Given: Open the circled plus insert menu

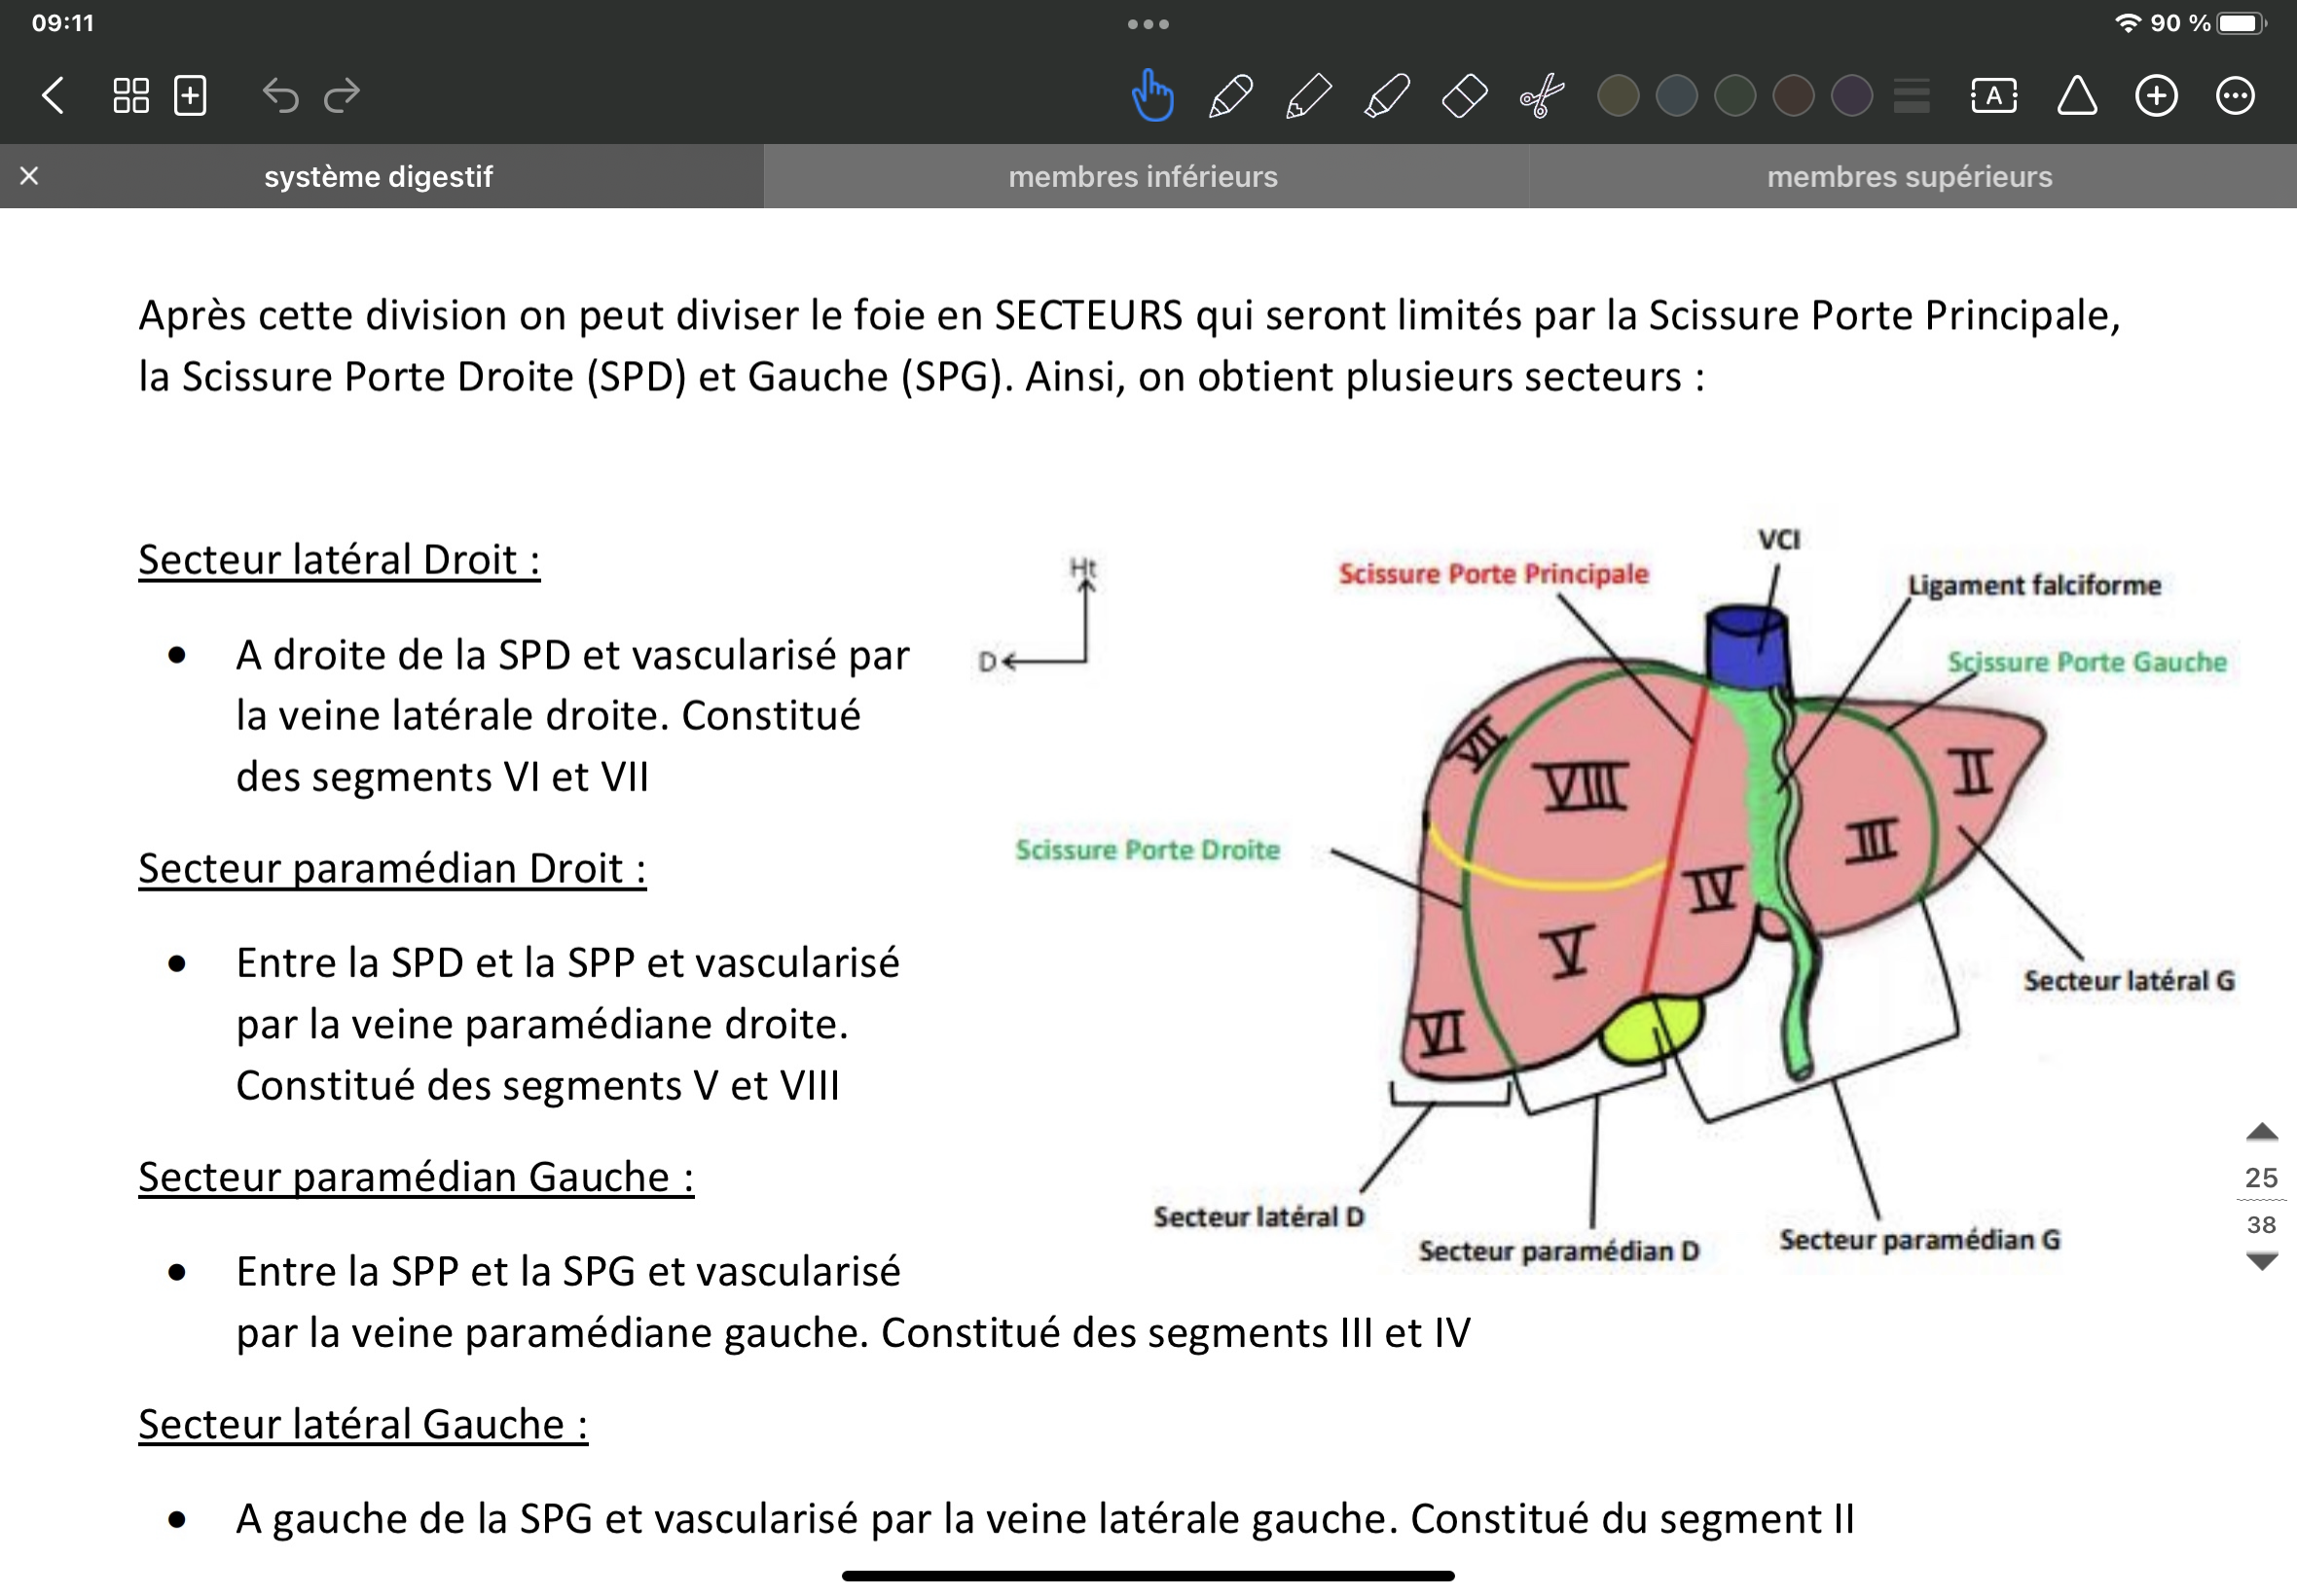Looking at the screenshot, I should 2156,96.
